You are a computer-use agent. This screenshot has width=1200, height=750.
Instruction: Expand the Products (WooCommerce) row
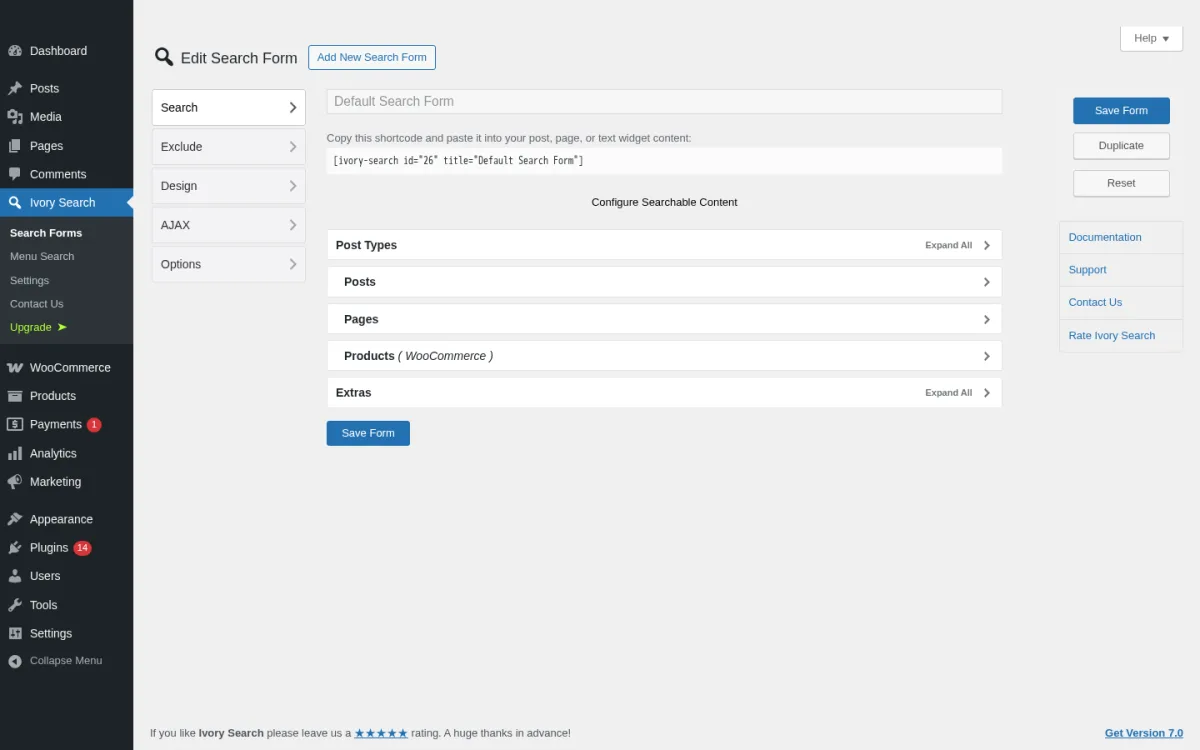coord(664,356)
